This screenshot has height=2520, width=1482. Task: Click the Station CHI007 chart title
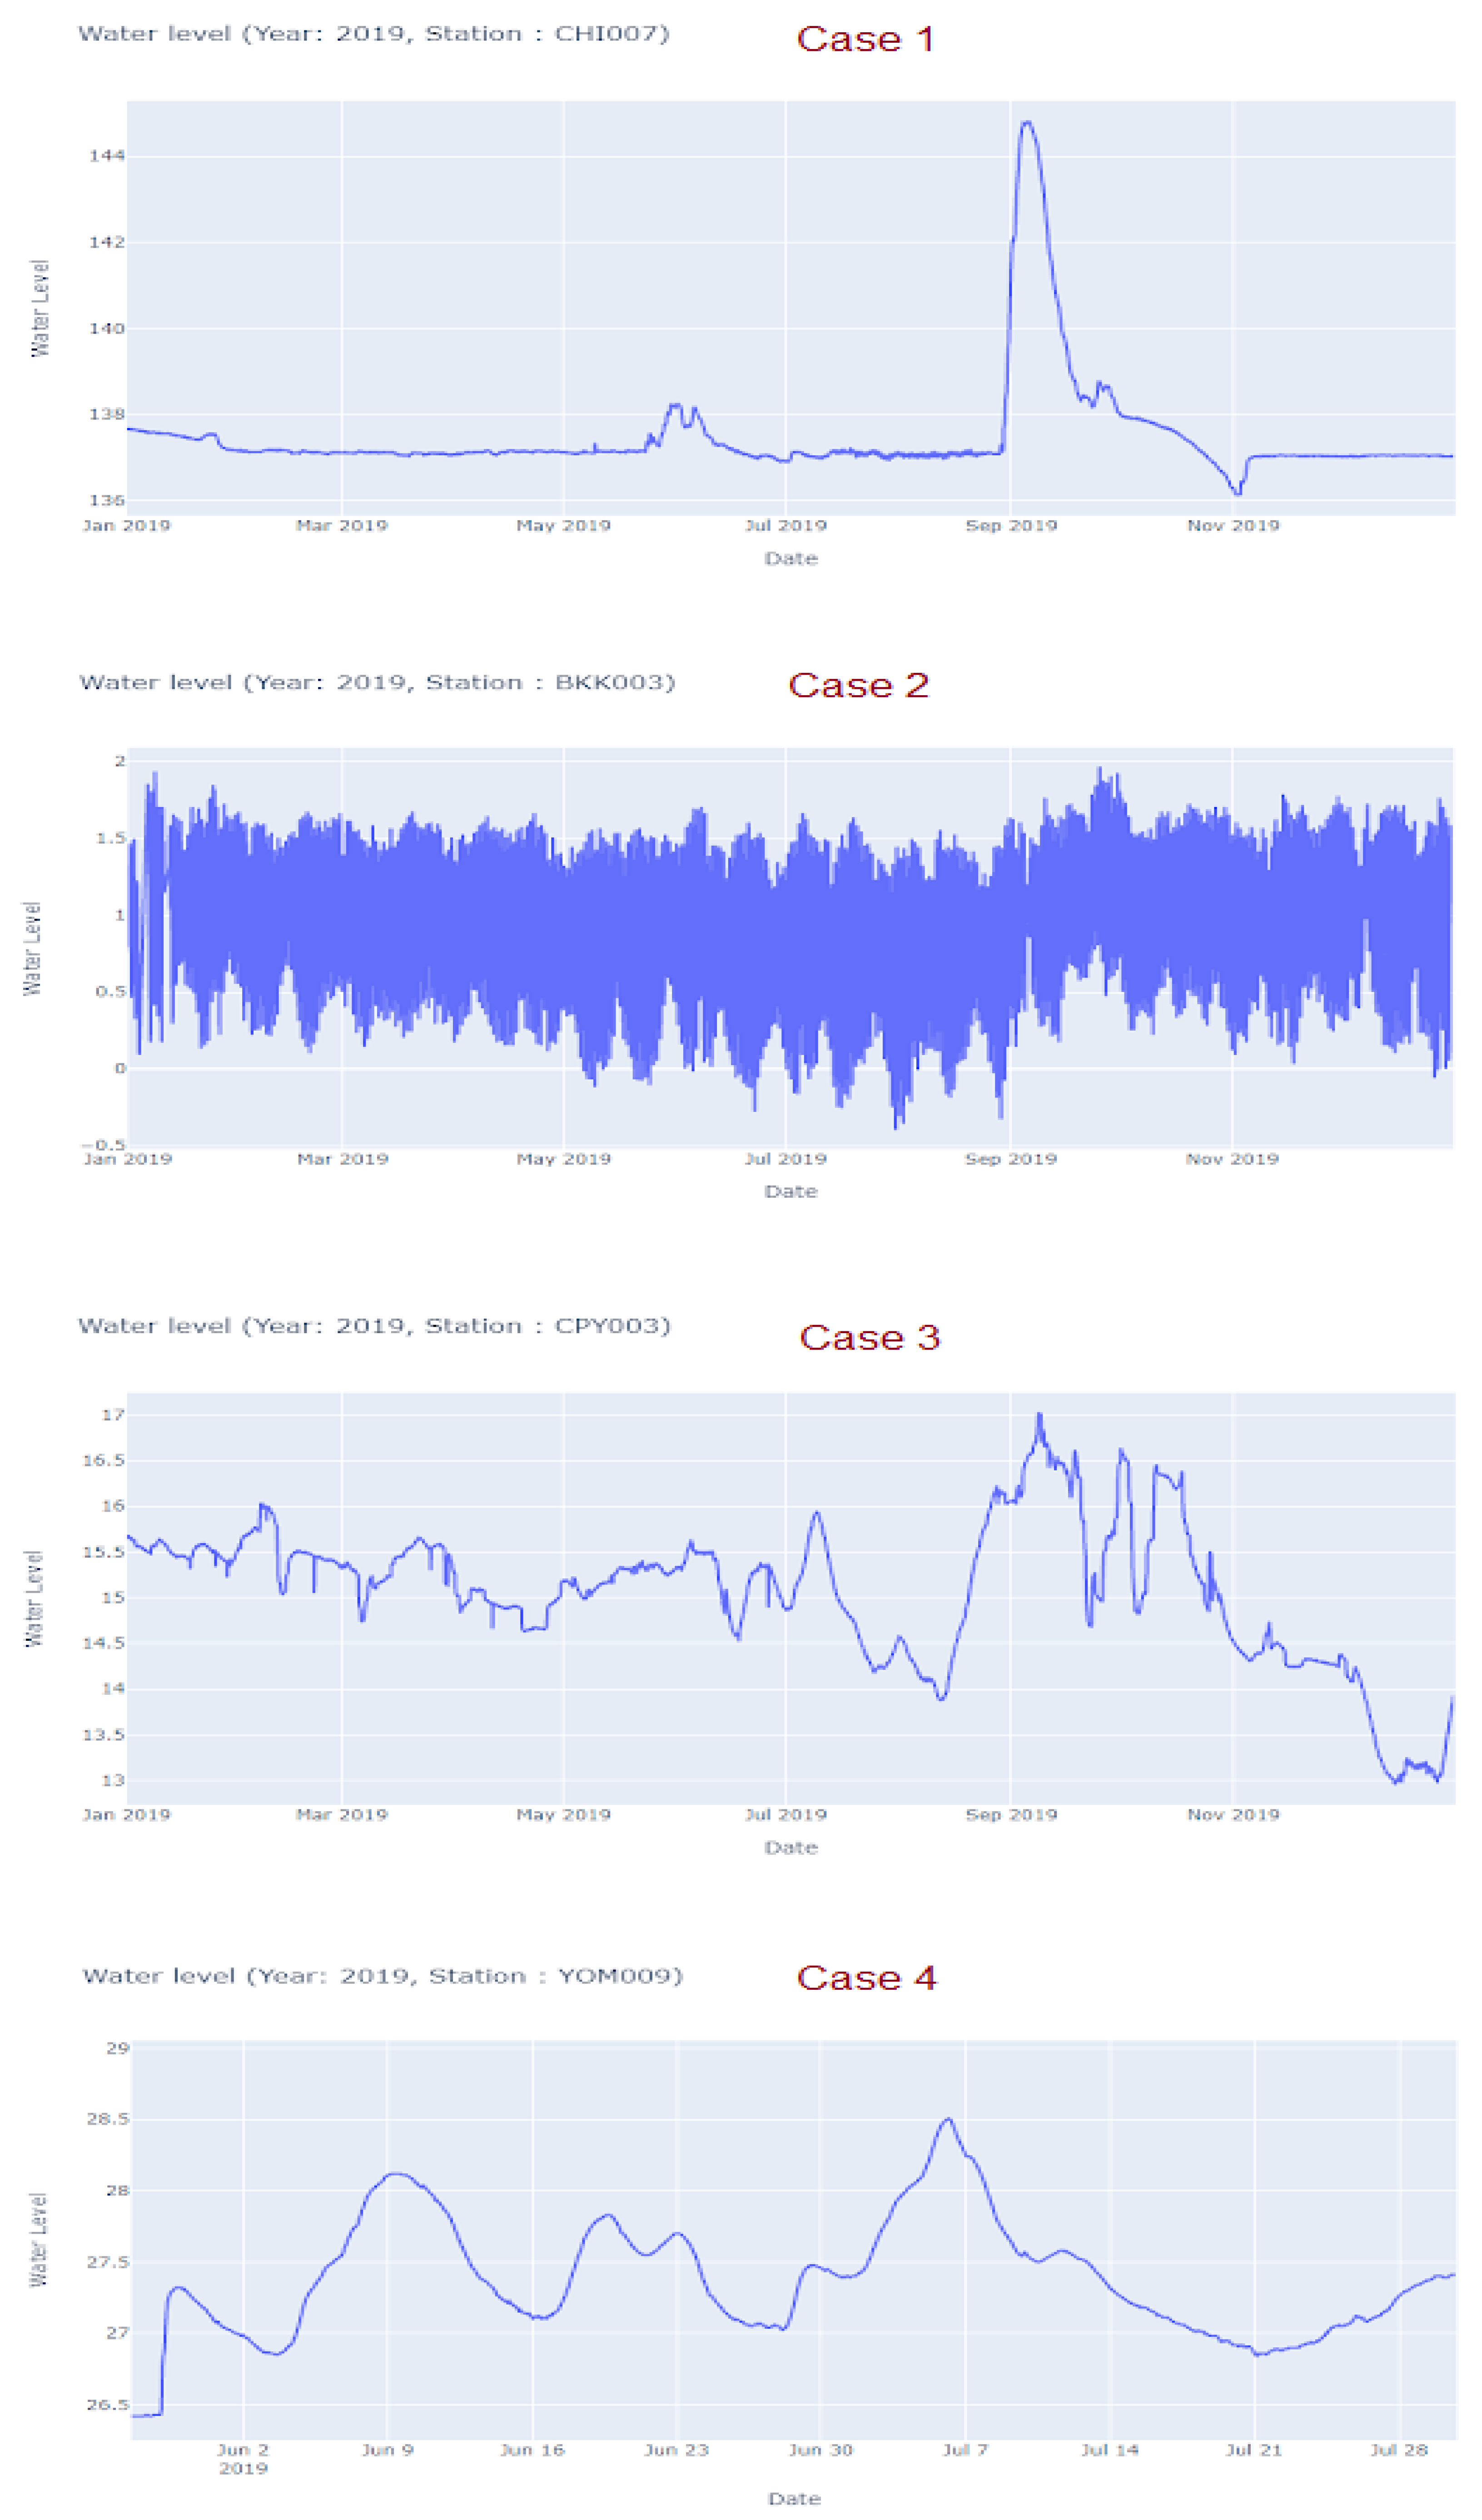[373, 34]
